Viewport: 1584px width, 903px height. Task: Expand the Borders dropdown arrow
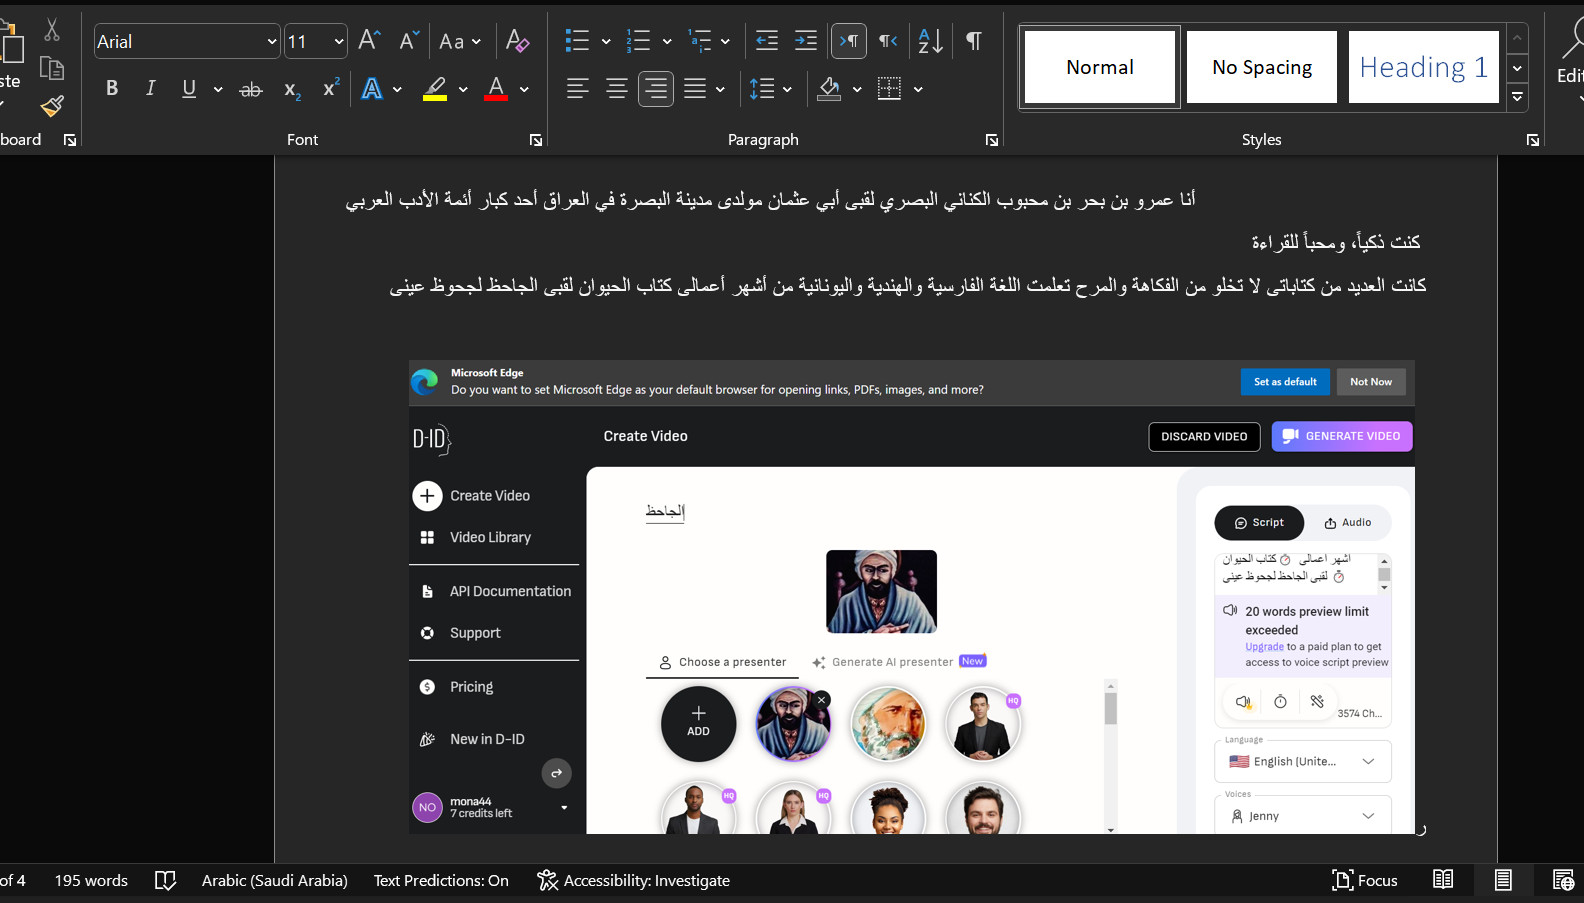tap(918, 89)
